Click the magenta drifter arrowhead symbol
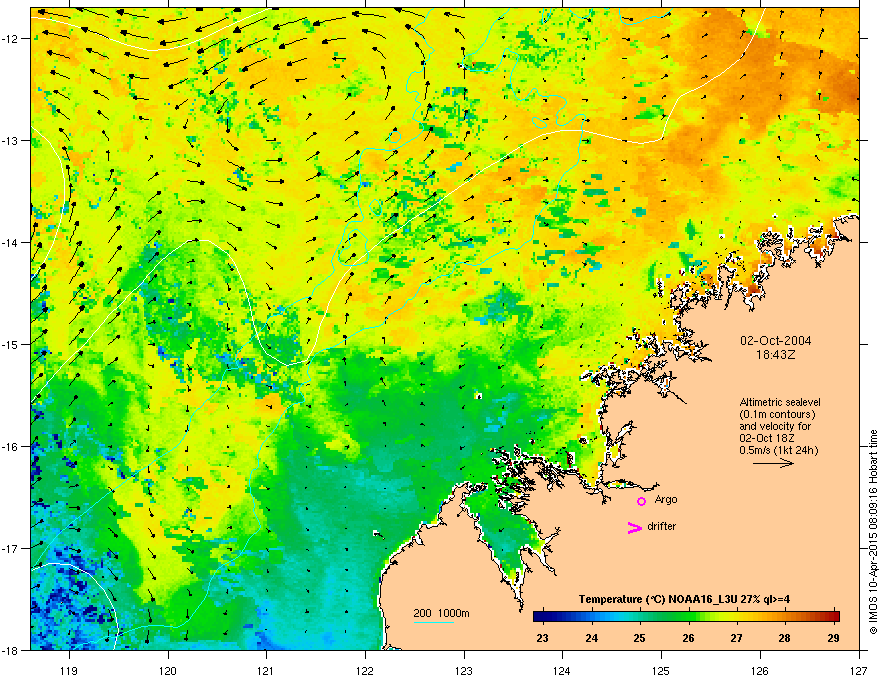 click(x=635, y=527)
